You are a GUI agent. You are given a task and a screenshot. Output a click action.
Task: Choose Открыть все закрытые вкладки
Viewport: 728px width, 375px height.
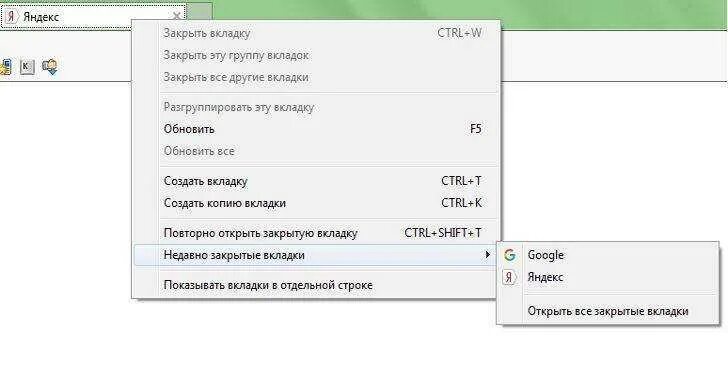point(609,311)
